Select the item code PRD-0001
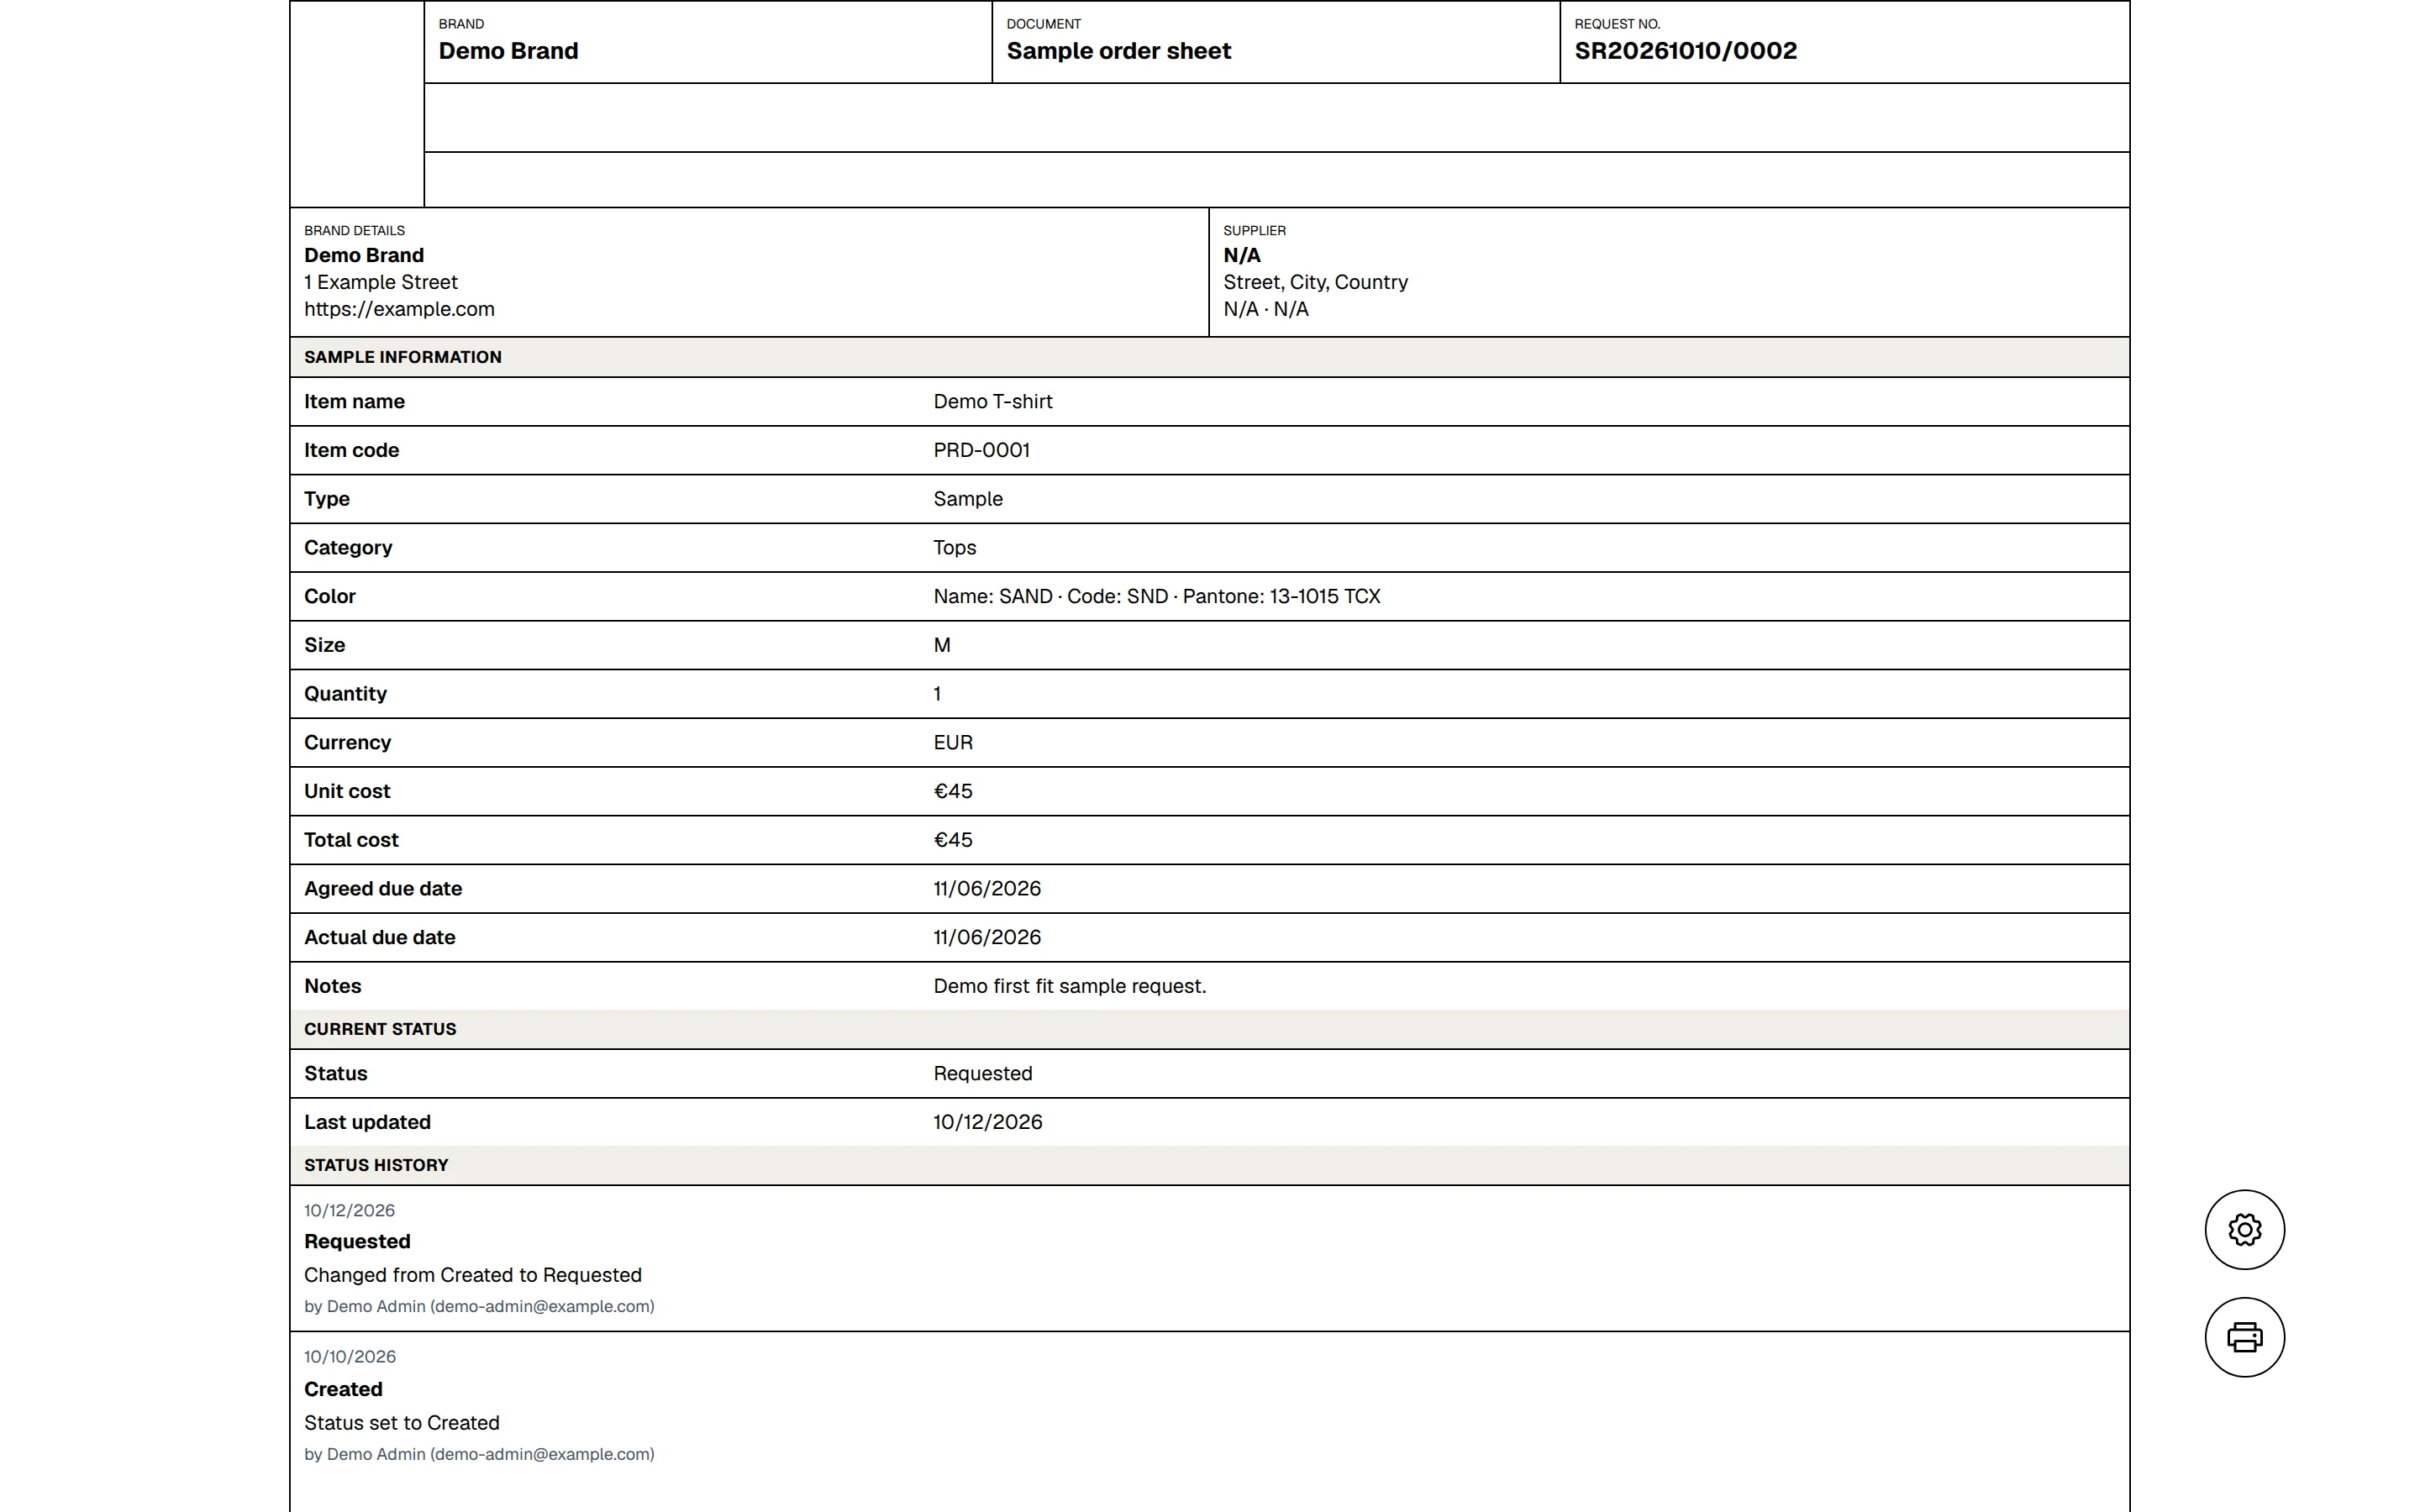Image resolution: width=2420 pixels, height=1512 pixels. coord(981,450)
